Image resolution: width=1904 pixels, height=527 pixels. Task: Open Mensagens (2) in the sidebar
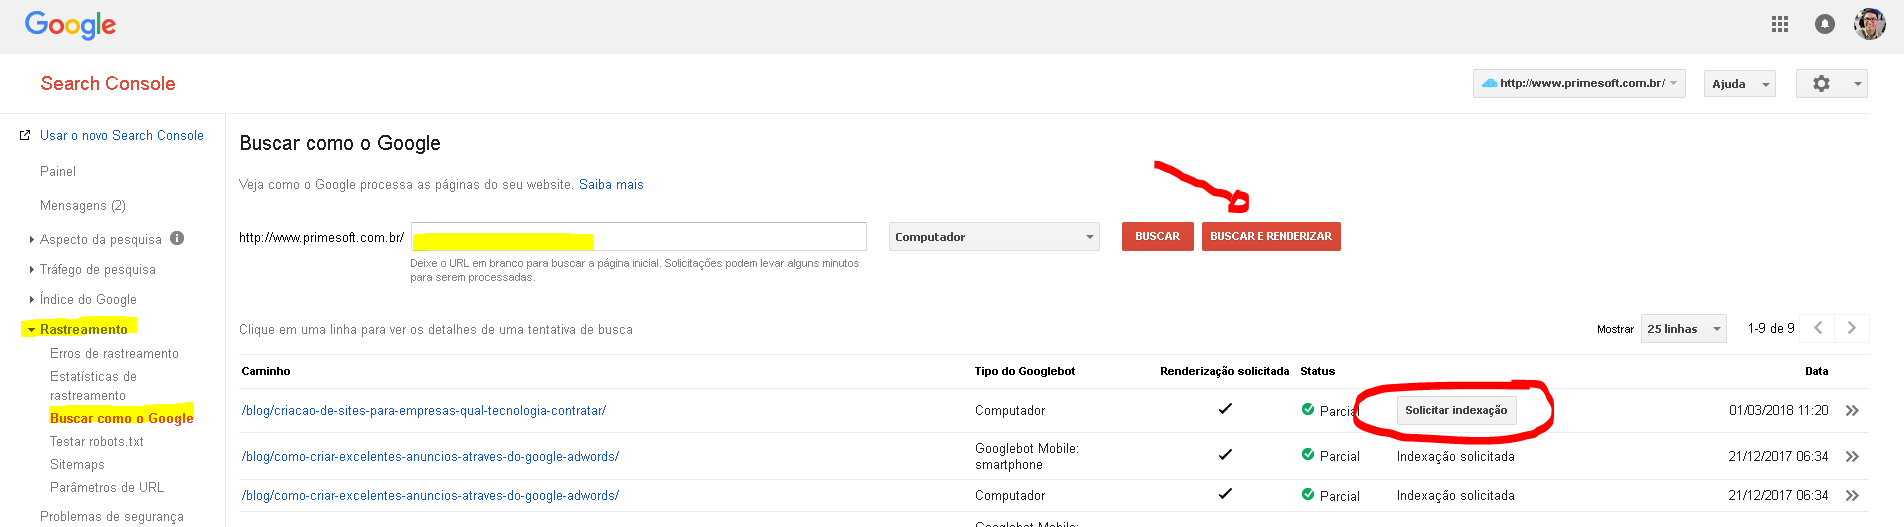point(83,206)
